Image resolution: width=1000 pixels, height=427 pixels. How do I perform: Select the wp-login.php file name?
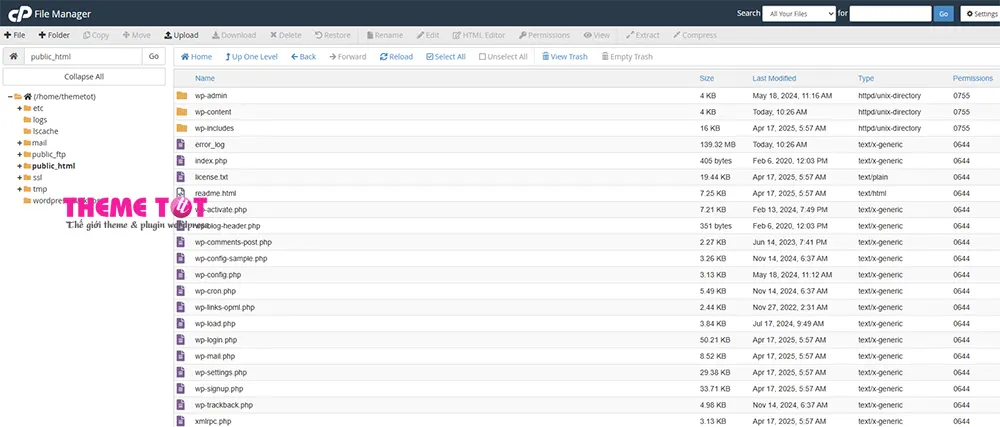tap(216, 340)
